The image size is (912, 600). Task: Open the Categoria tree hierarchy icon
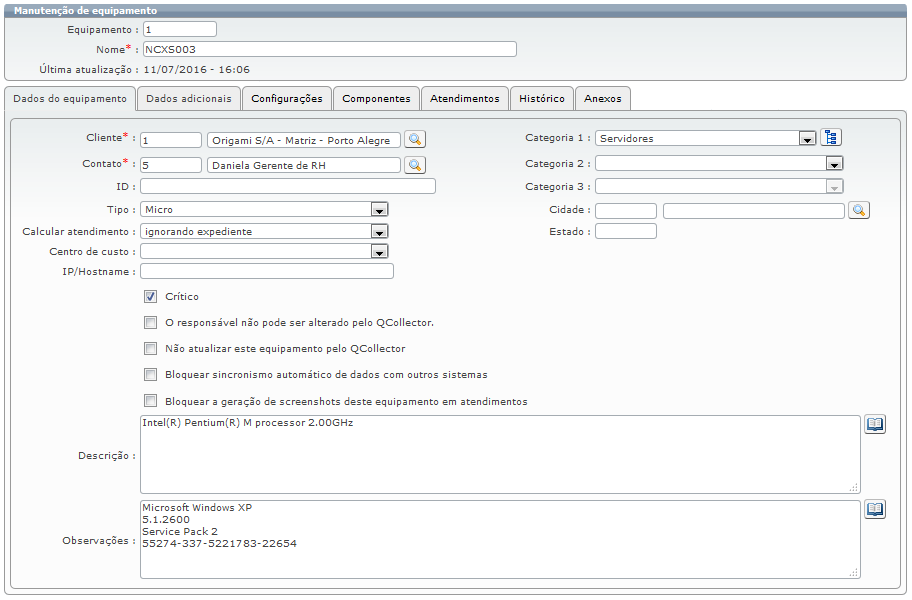coord(831,138)
